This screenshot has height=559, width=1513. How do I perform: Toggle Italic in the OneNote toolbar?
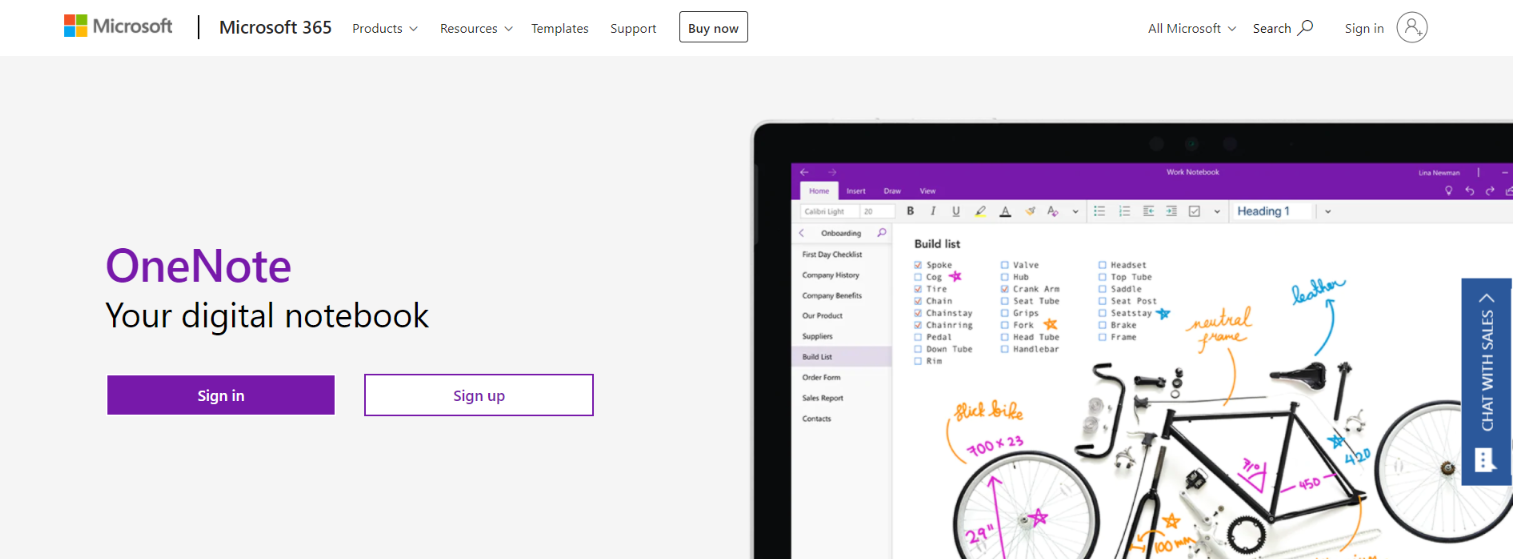(933, 211)
